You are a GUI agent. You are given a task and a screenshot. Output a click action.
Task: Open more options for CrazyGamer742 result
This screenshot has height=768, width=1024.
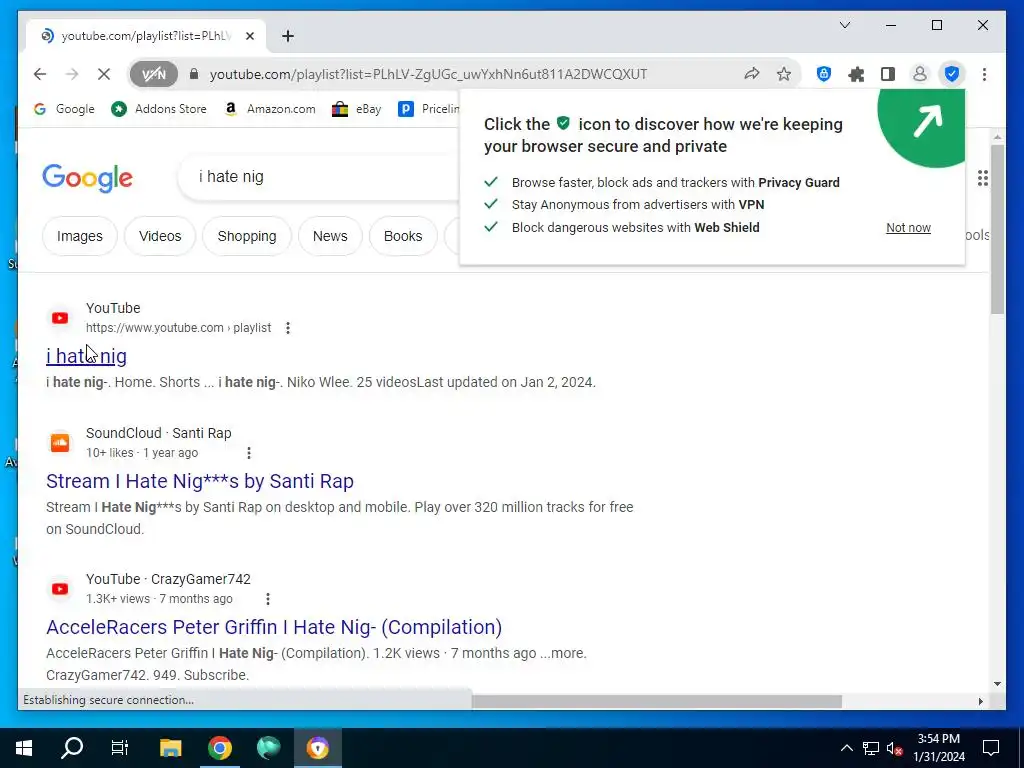(267, 599)
